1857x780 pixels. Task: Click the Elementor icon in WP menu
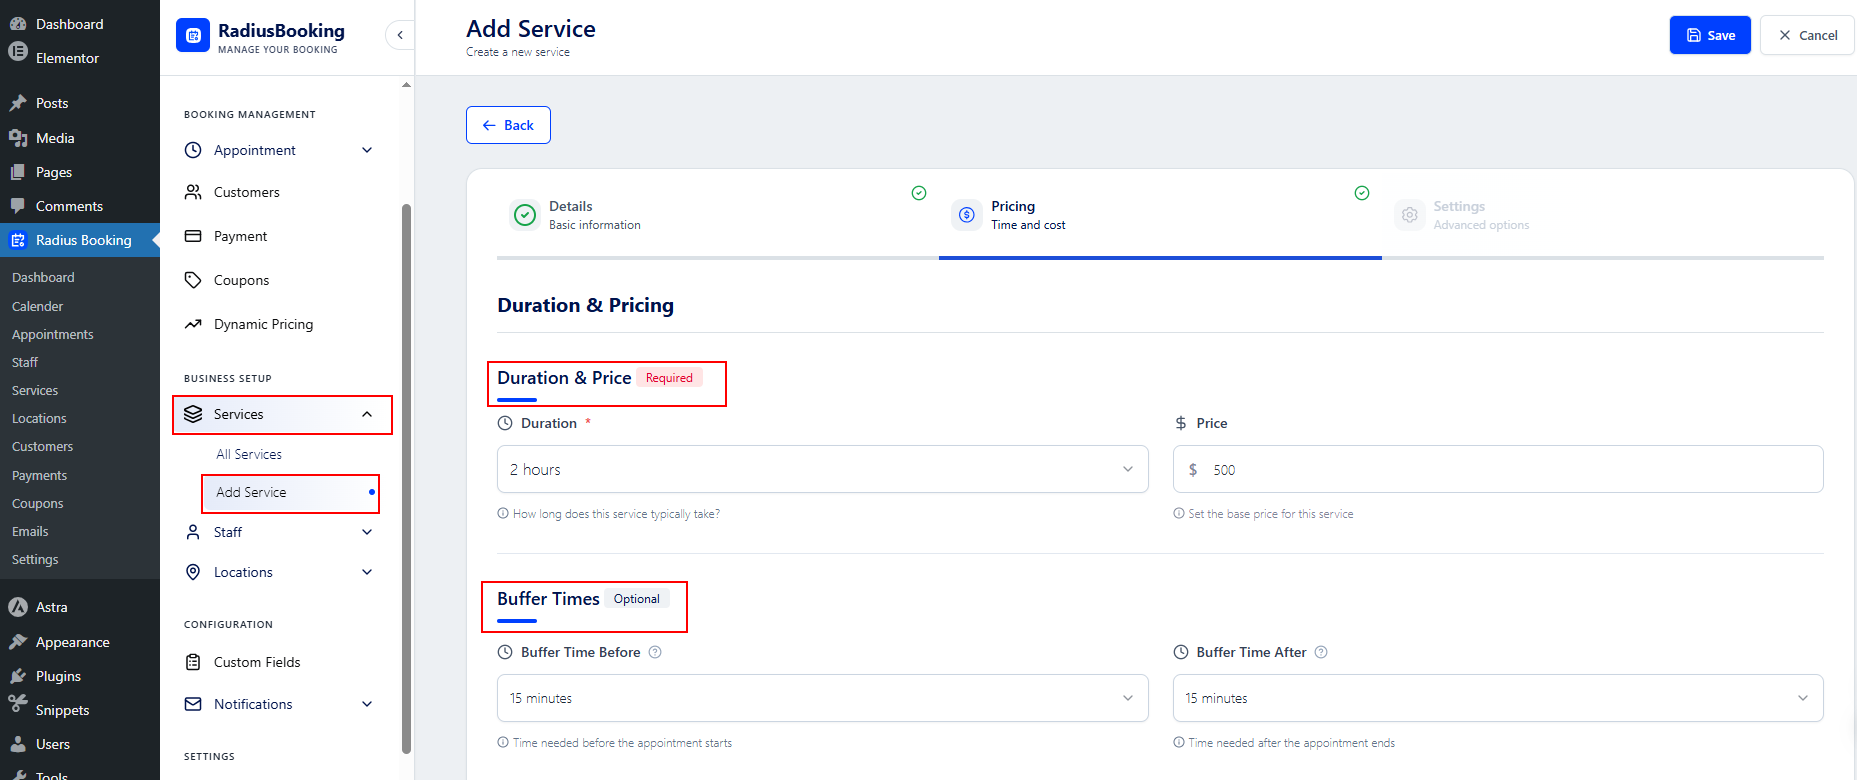pyautogui.click(x=18, y=52)
